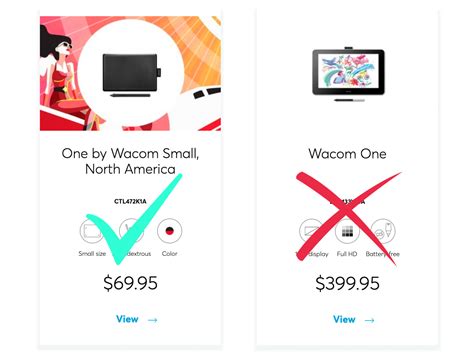474x361 pixels.
Task: Click the Color label text
Action: pyautogui.click(x=169, y=254)
